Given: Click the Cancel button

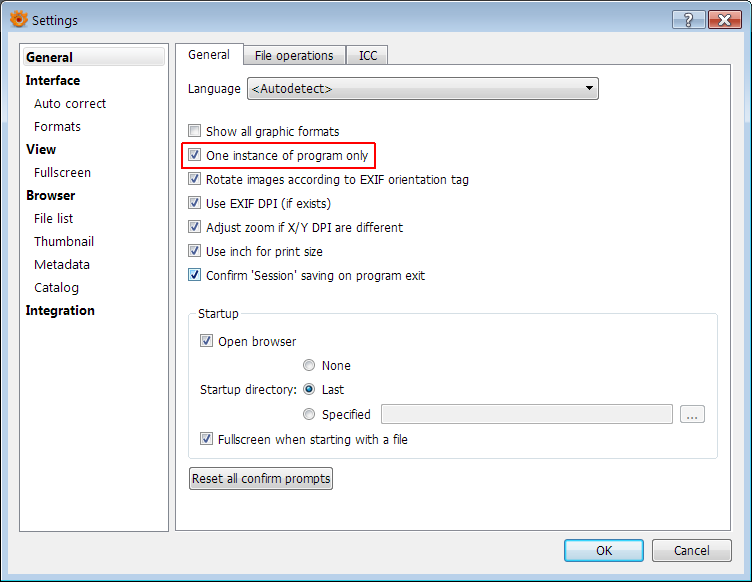Looking at the screenshot, I should coord(691,550).
